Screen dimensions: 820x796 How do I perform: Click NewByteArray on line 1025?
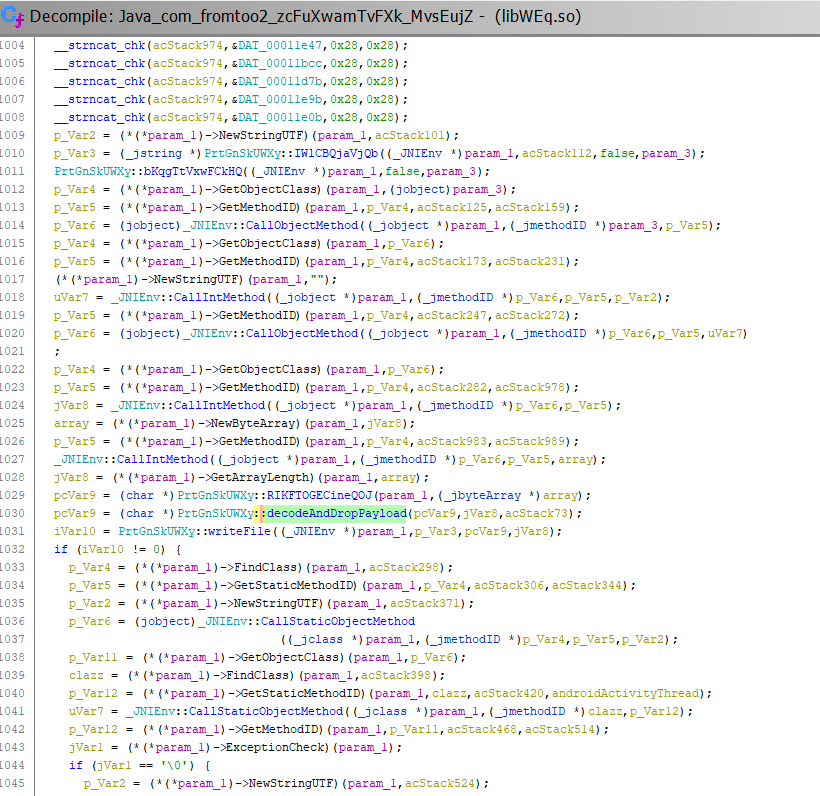[x=253, y=424]
